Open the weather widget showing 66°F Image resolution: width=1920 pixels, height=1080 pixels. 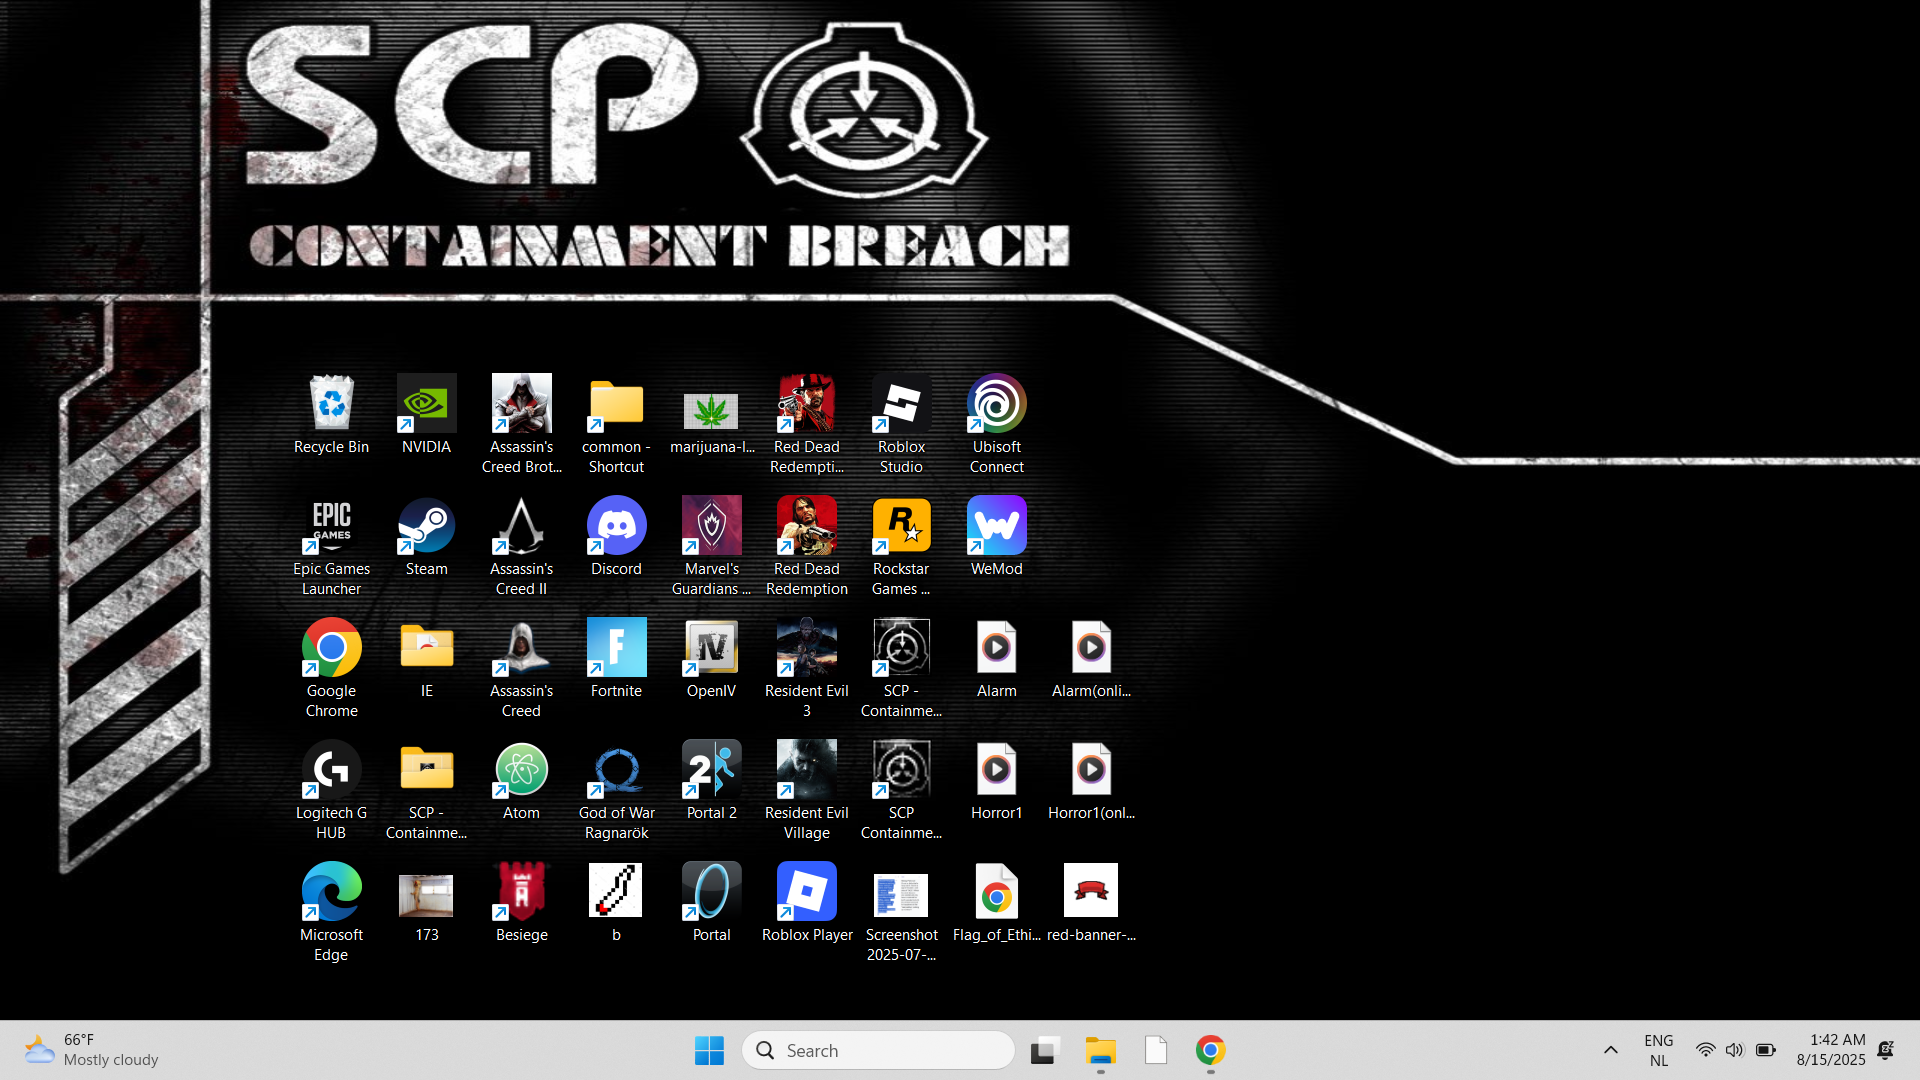(x=92, y=1050)
